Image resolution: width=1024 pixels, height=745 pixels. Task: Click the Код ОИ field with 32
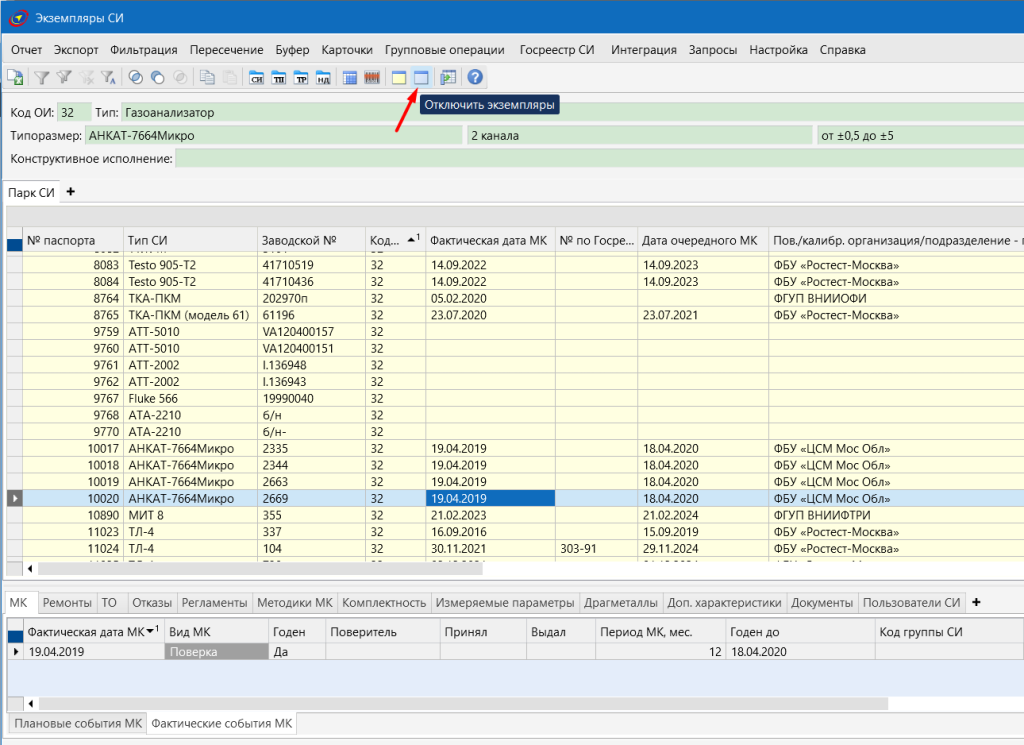(74, 112)
